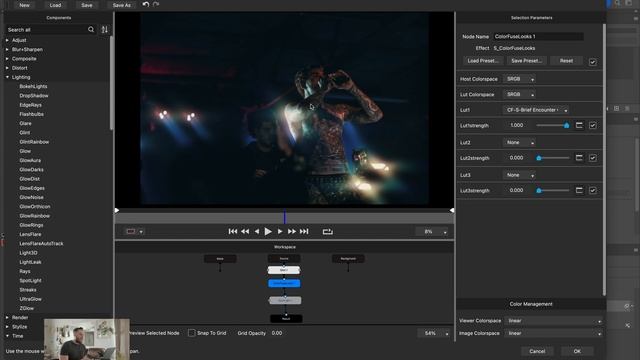Enable Snap To Grid checkbox
640x360 pixels.
click(x=191, y=333)
